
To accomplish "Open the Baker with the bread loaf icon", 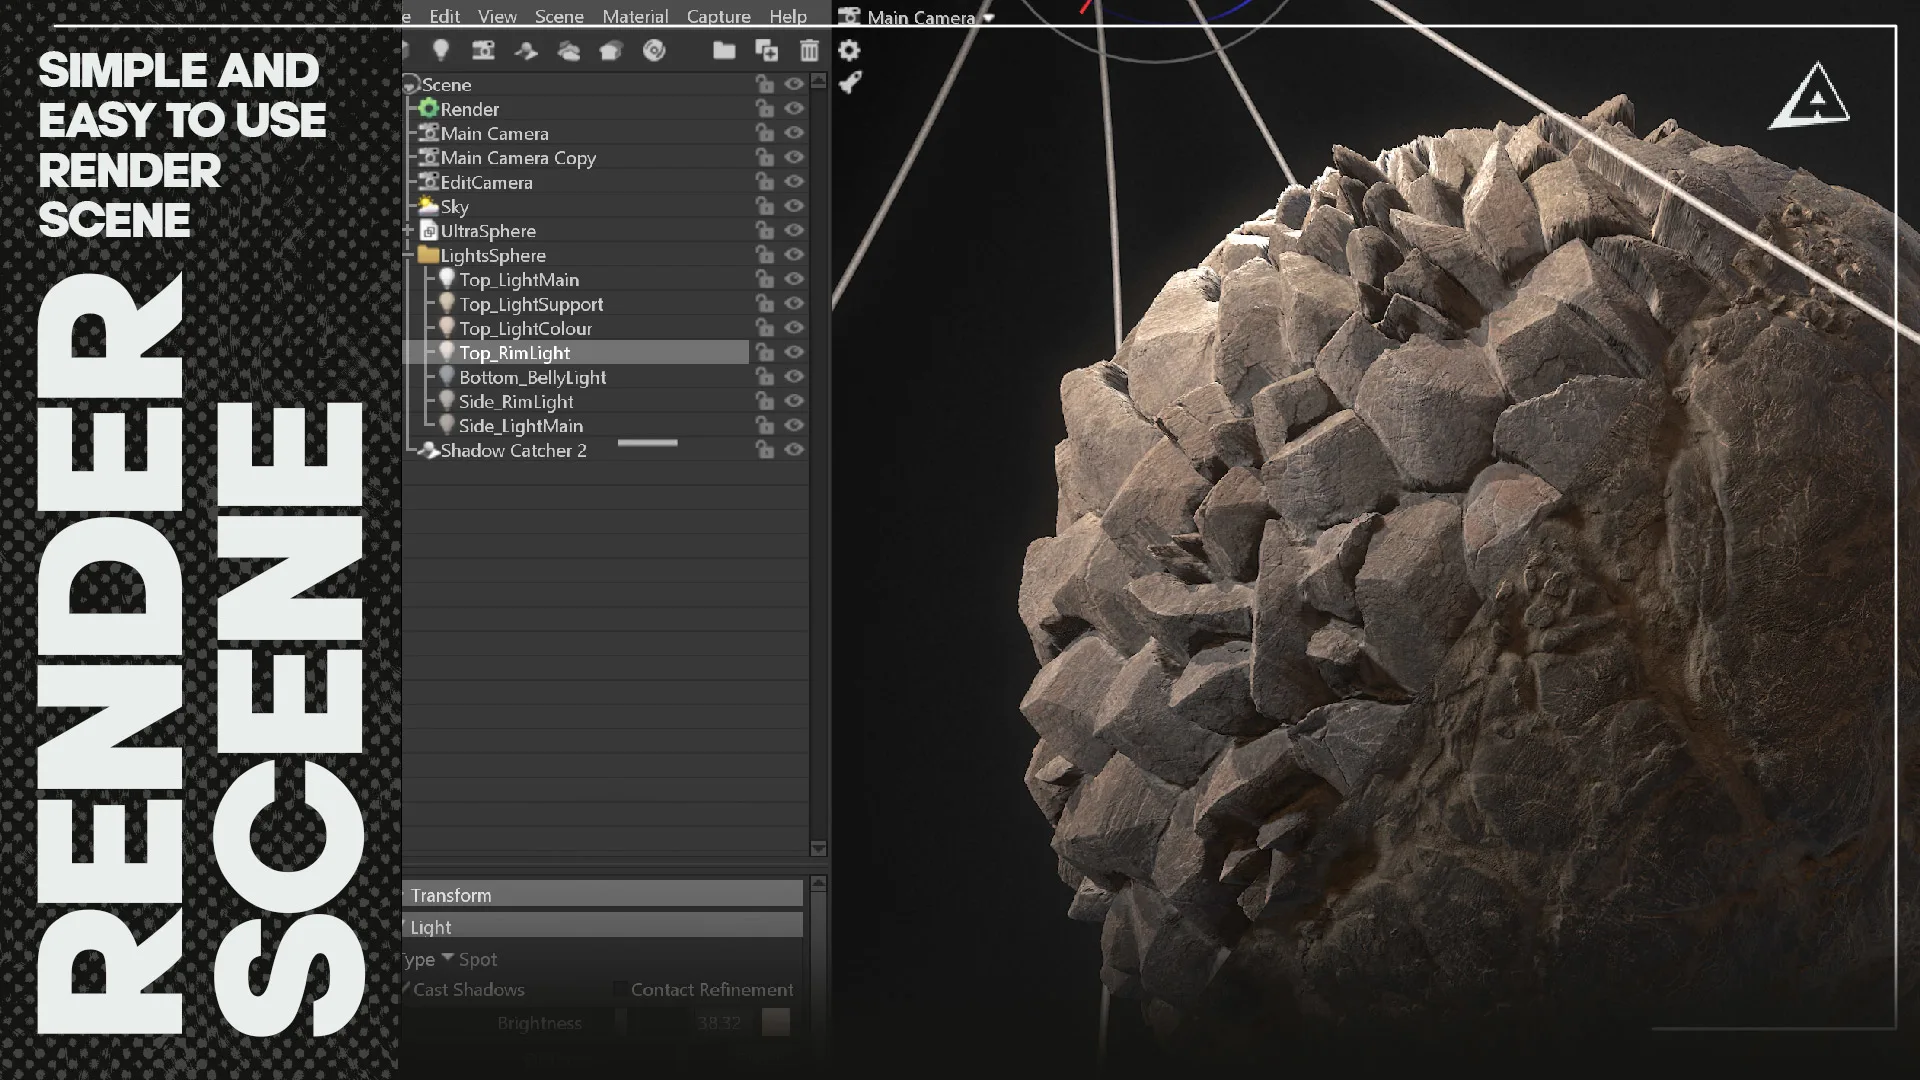I will (611, 51).
